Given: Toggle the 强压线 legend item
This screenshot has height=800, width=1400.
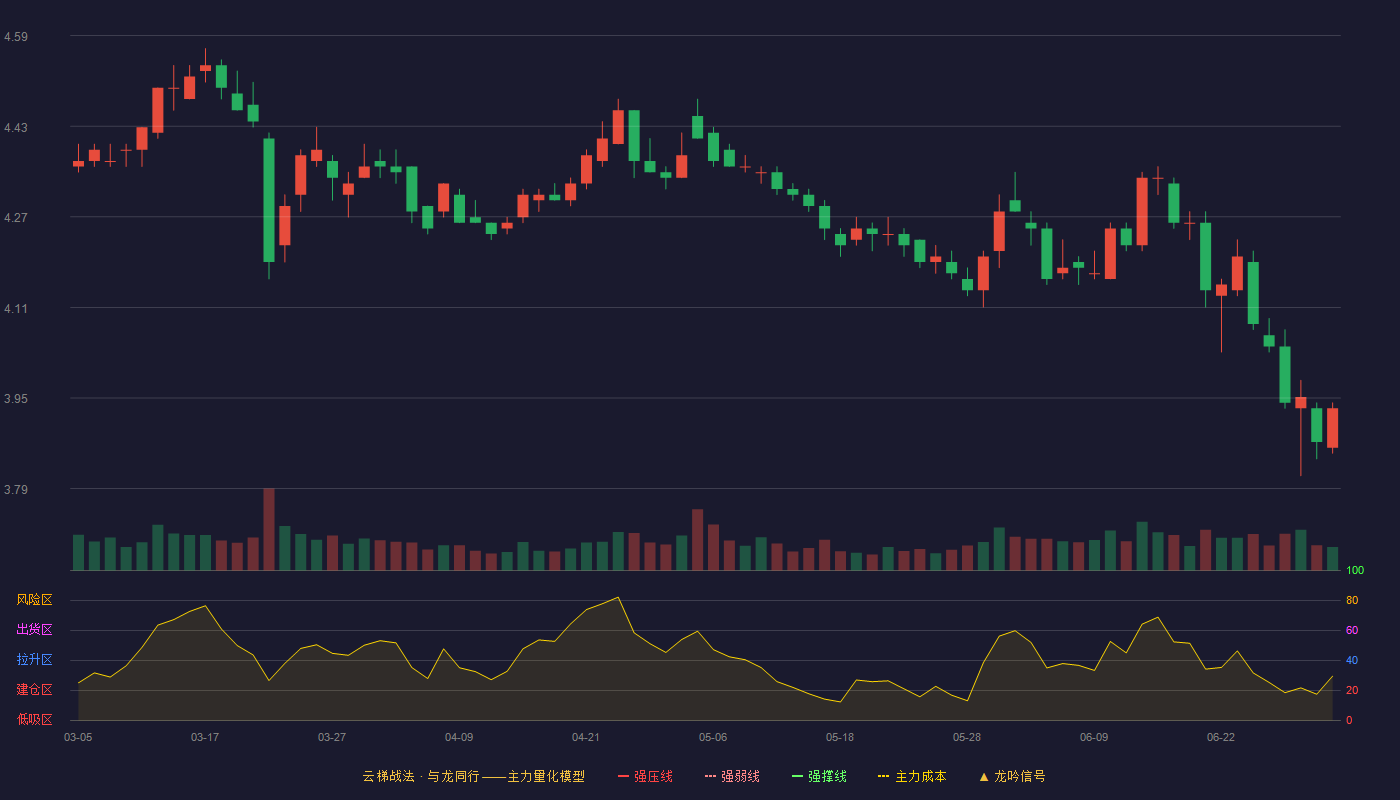Looking at the screenshot, I should pyautogui.click(x=645, y=776).
